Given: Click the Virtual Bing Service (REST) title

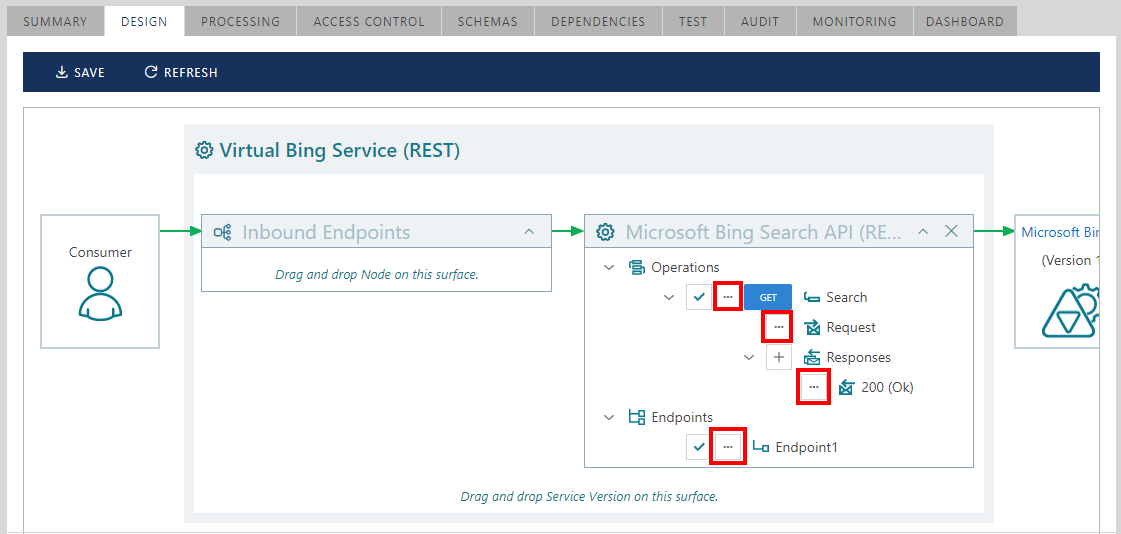Looking at the screenshot, I should point(340,151).
